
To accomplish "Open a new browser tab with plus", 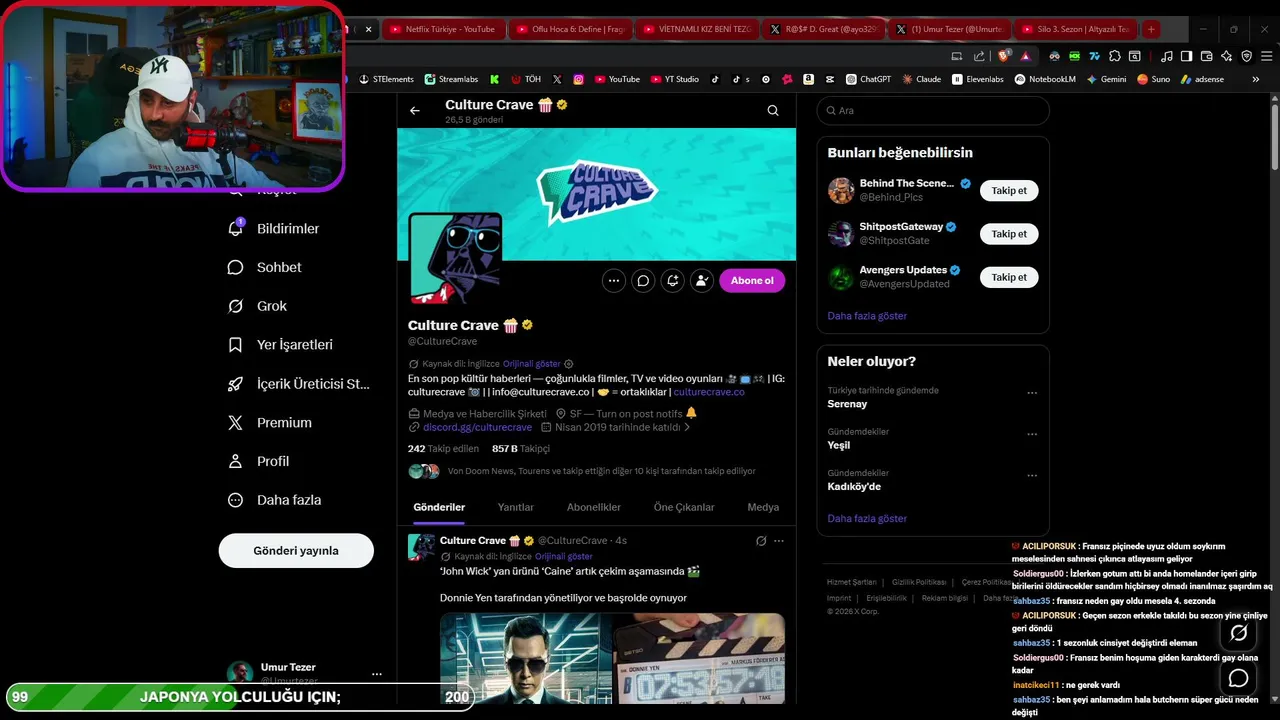I will point(1151,29).
